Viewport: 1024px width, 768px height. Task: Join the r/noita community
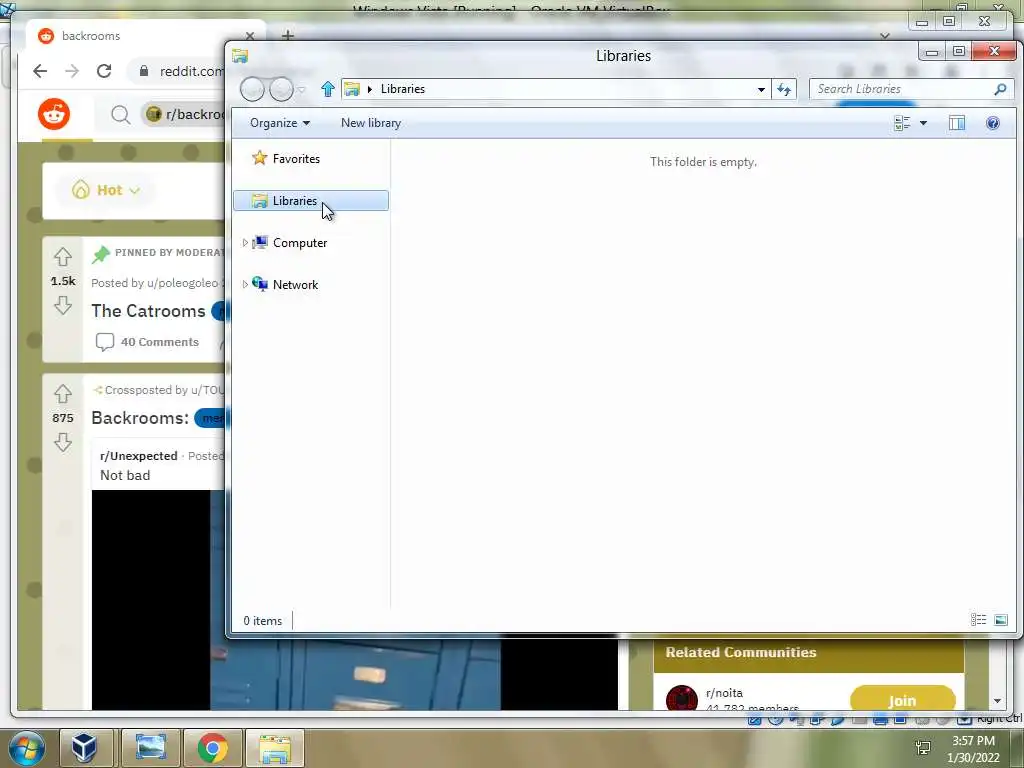click(902, 699)
